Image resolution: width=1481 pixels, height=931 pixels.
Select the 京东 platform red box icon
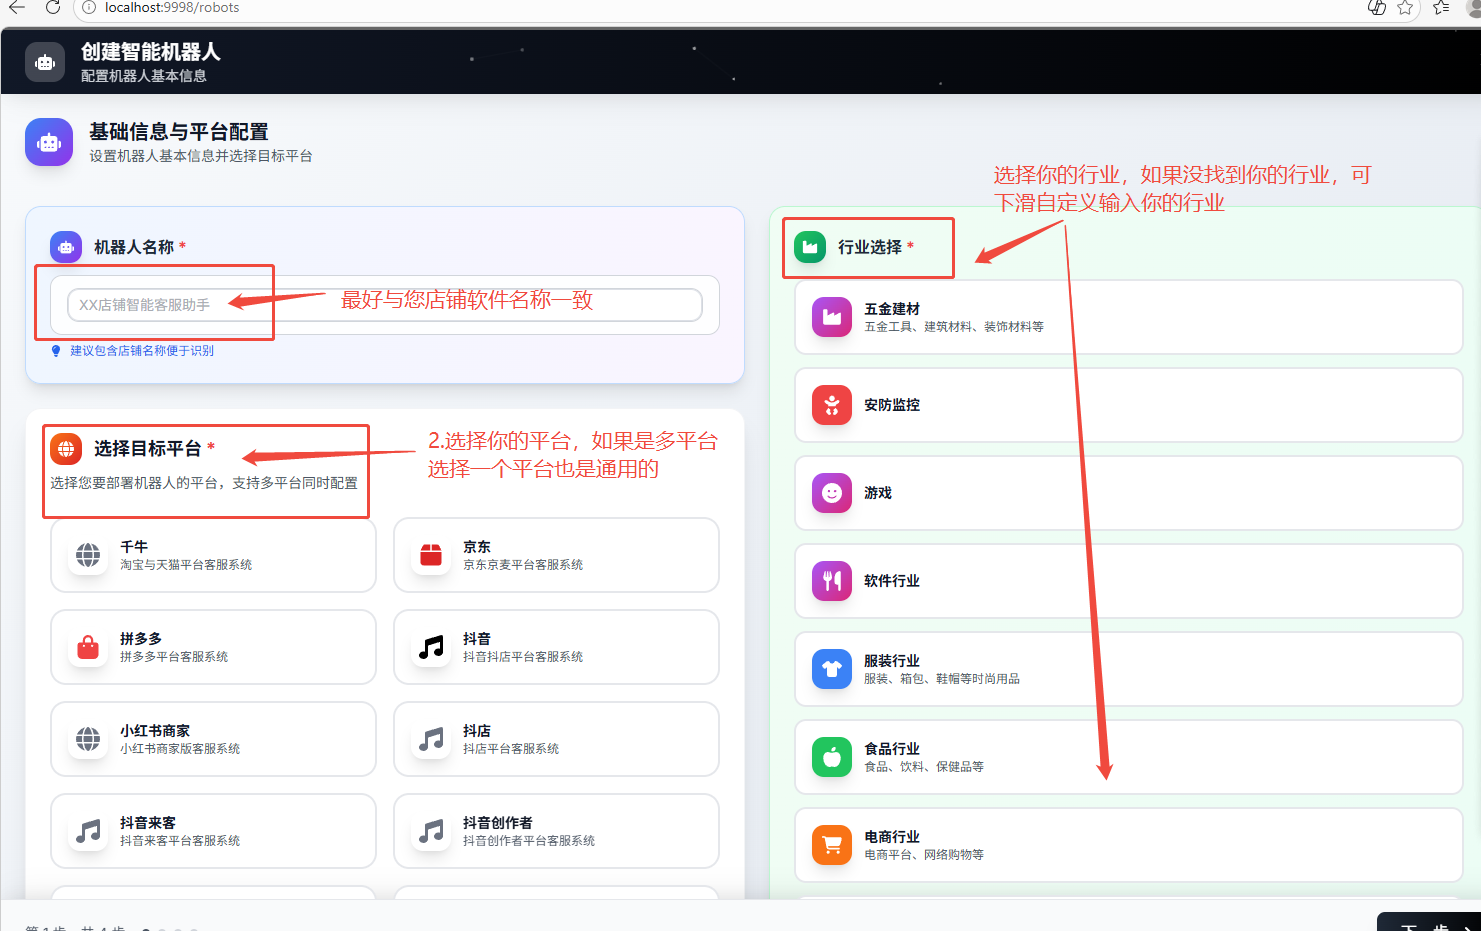[x=431, y=555]
